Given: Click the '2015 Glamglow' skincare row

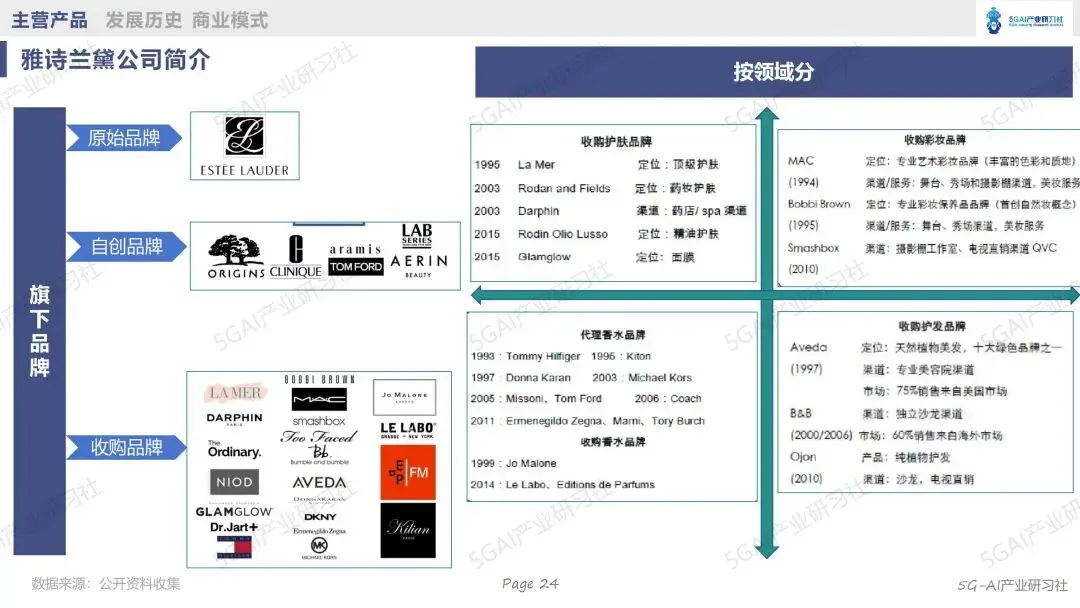Looking at the screenshot, I should (x=584, y=257).
